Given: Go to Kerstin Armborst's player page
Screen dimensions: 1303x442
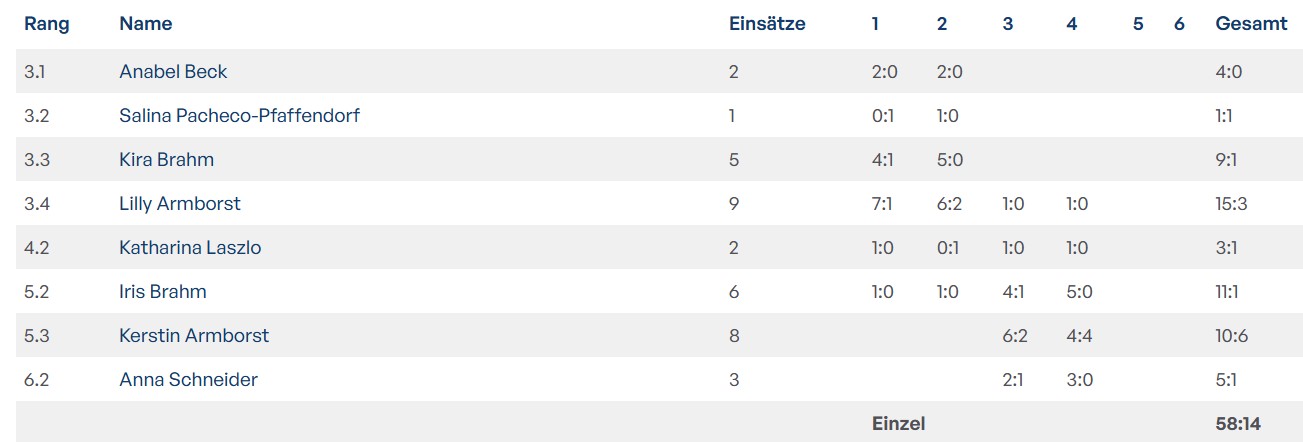Looking at the screenshot, I should click(194, 336).
